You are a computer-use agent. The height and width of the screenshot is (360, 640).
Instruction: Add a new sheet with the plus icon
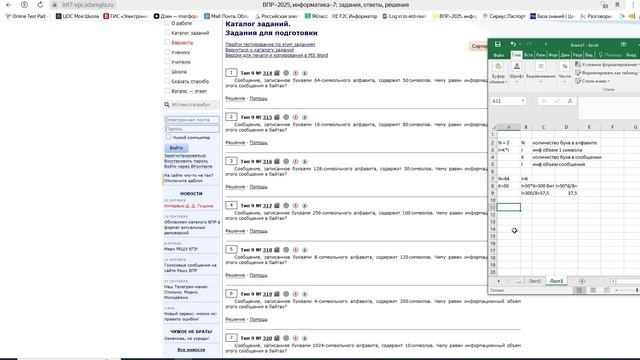(582, 281)
